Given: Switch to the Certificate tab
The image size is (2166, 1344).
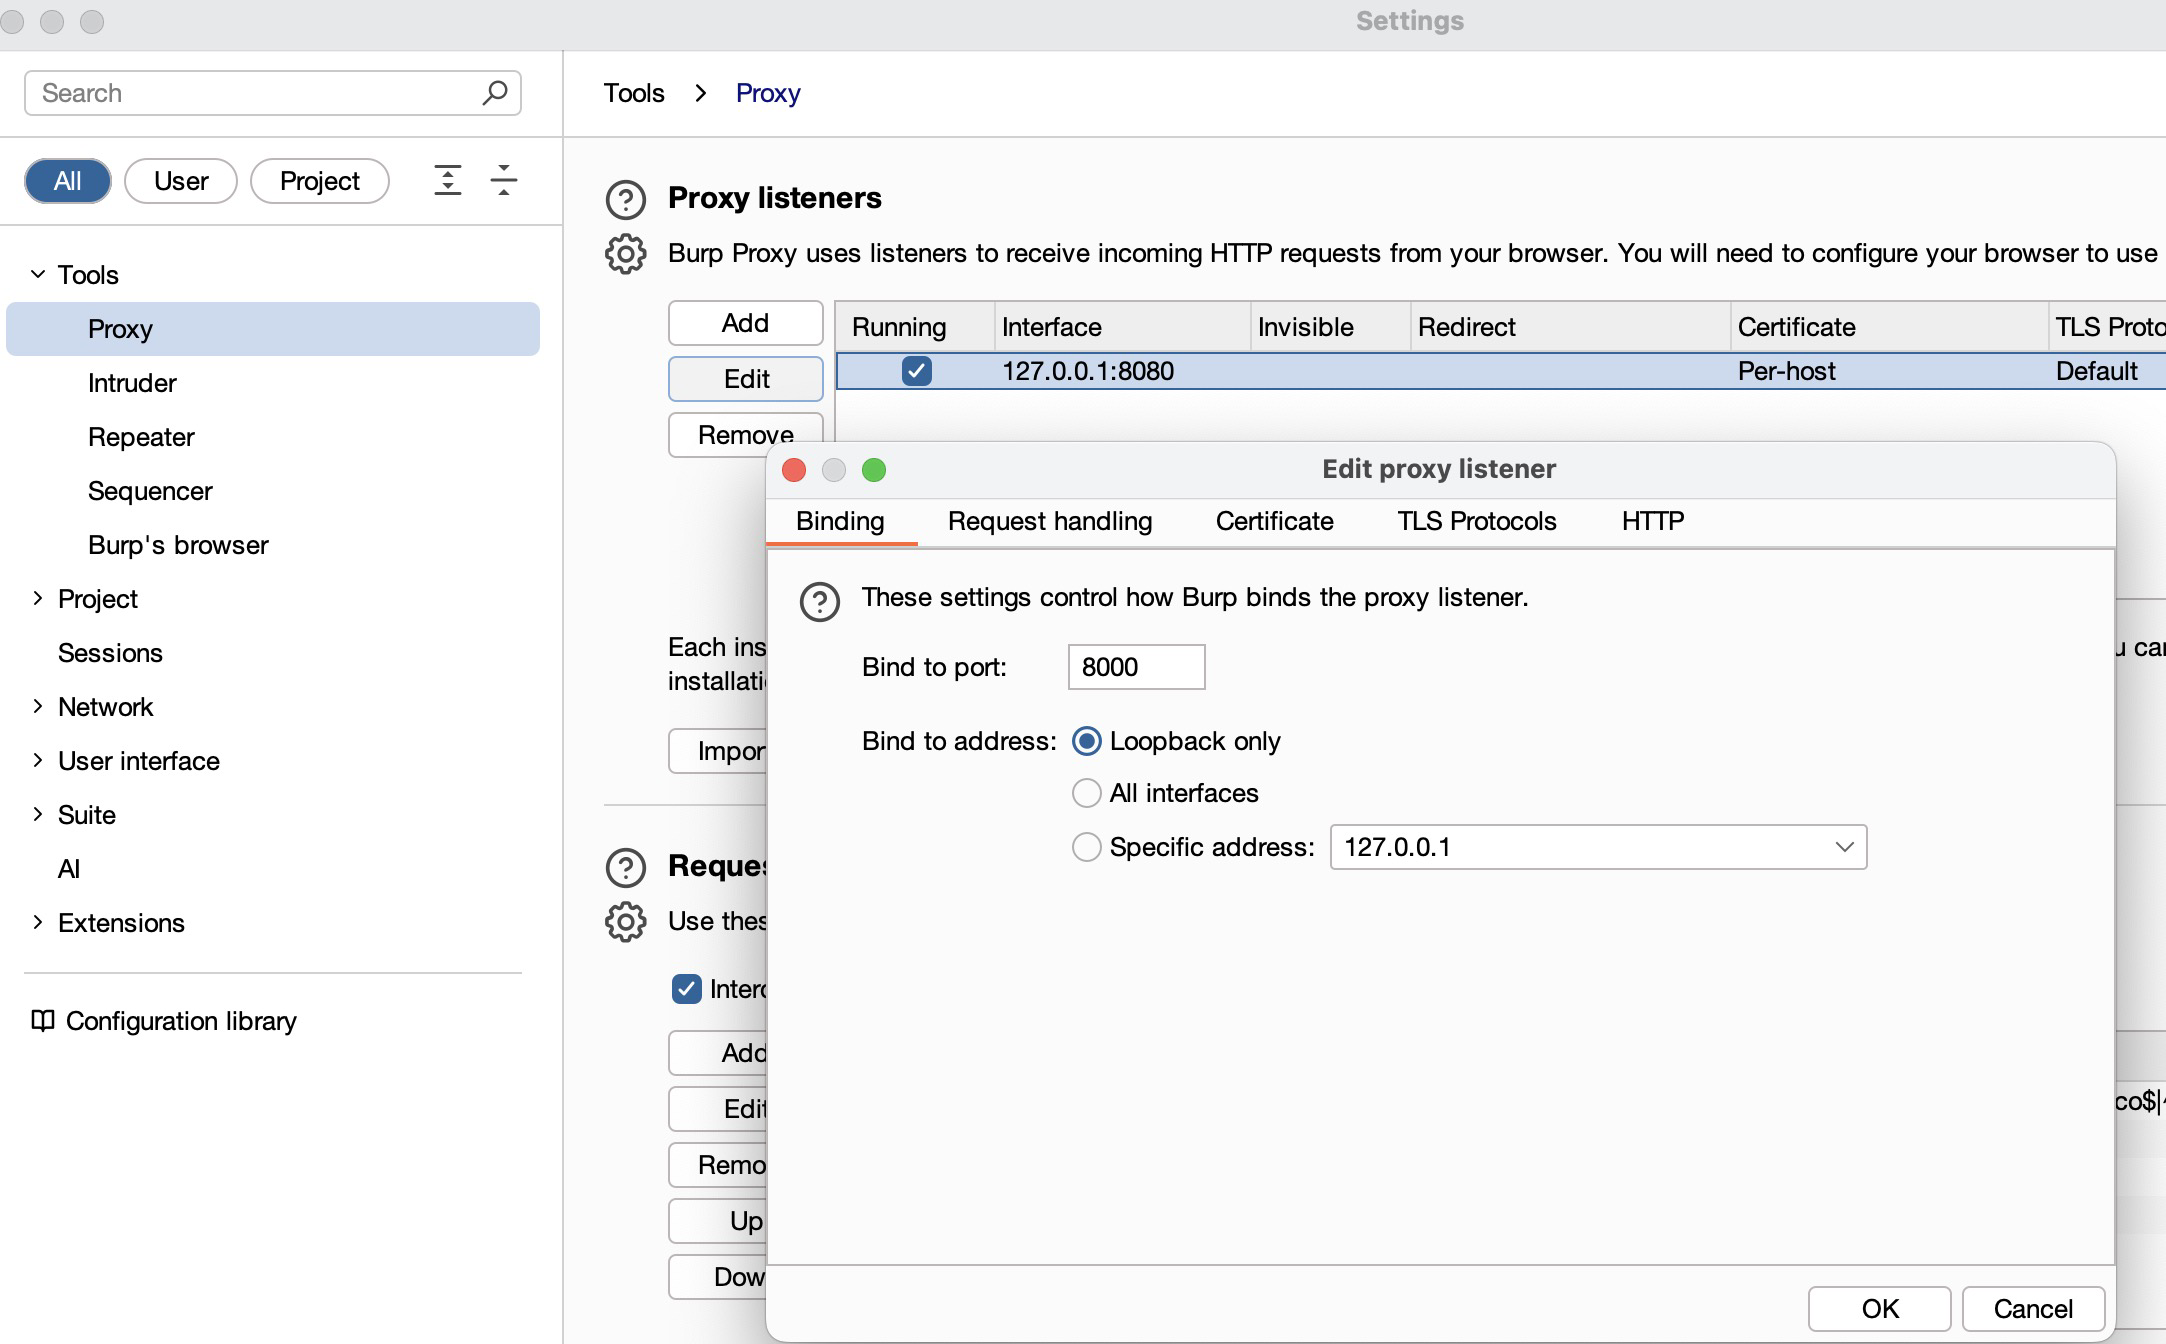Looking at the screenshot, I should pyautogui.click(x=1273, y=521).
